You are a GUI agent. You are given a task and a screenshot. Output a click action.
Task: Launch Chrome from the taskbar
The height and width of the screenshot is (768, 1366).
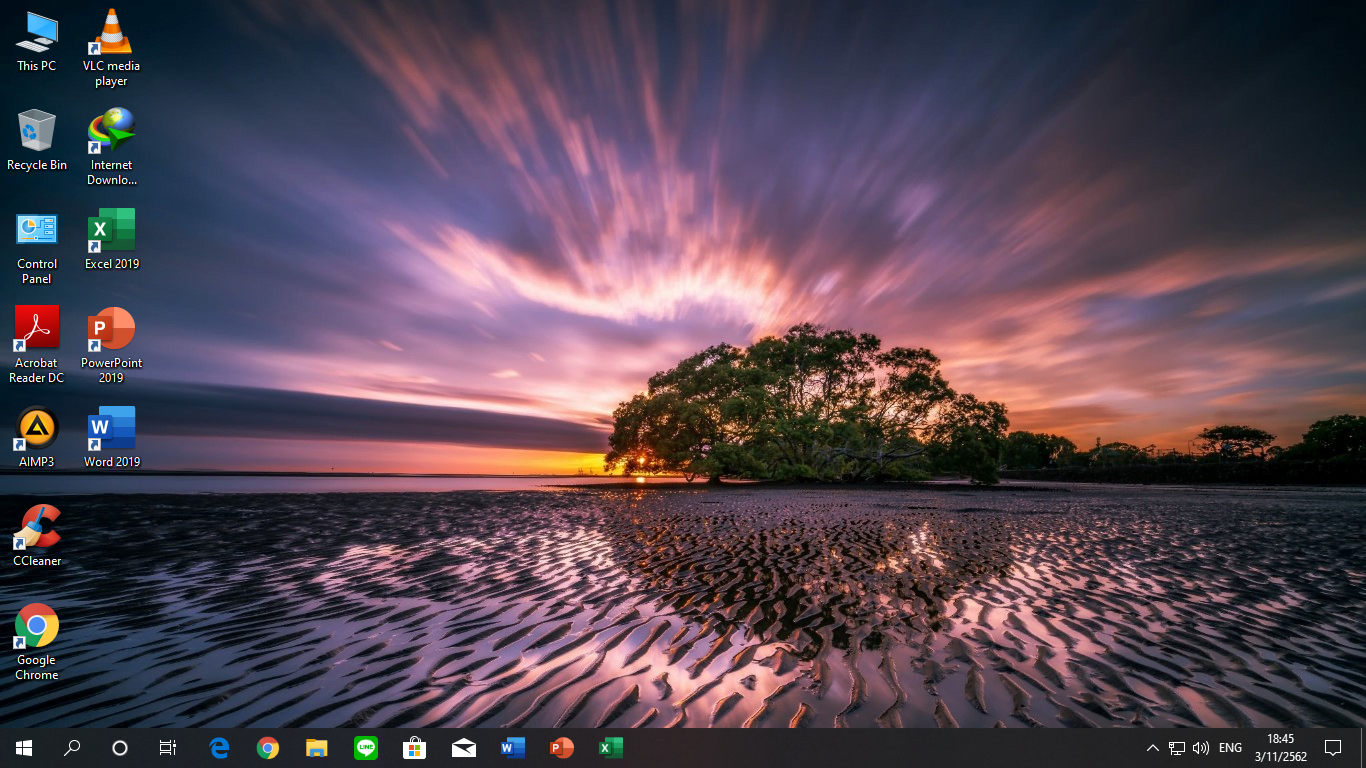point(267,748)
